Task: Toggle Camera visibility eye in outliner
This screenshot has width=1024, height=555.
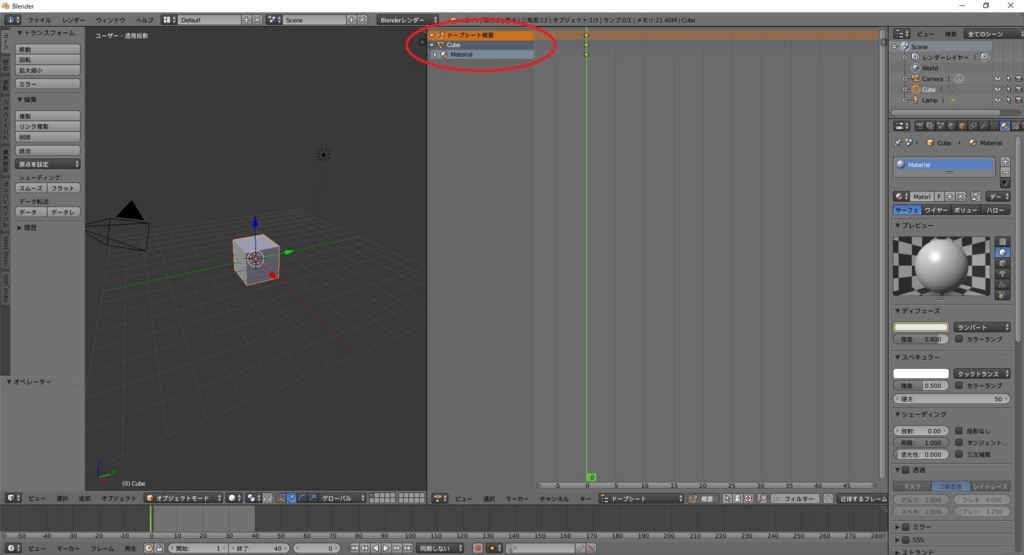Action: point(997,78)
